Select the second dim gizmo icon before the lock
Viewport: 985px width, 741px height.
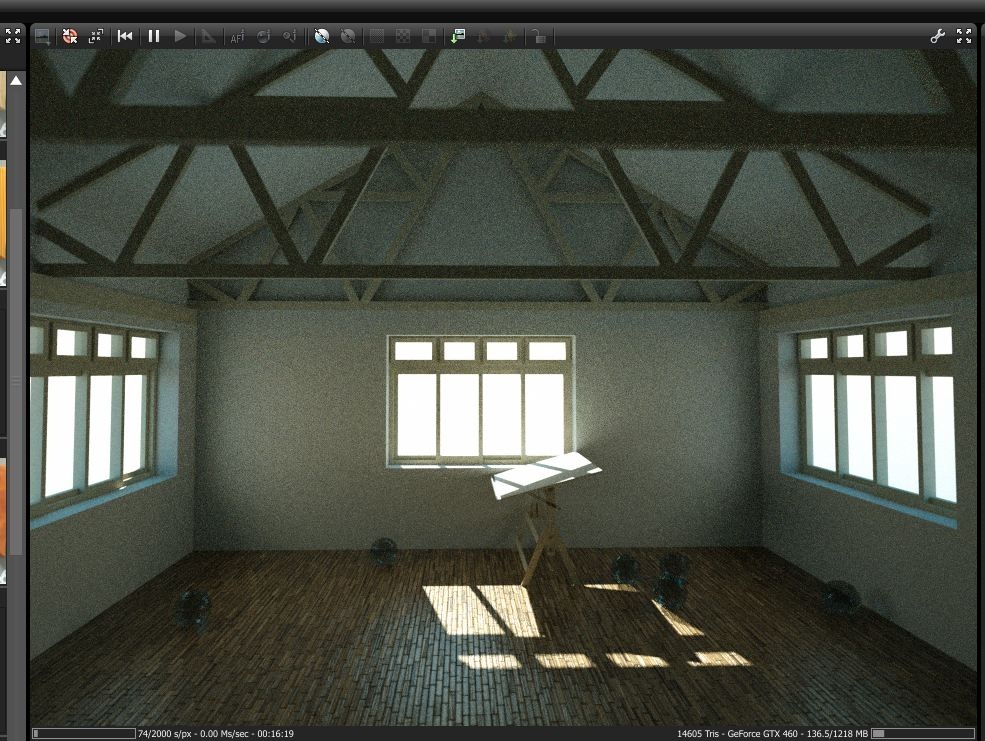510,36
